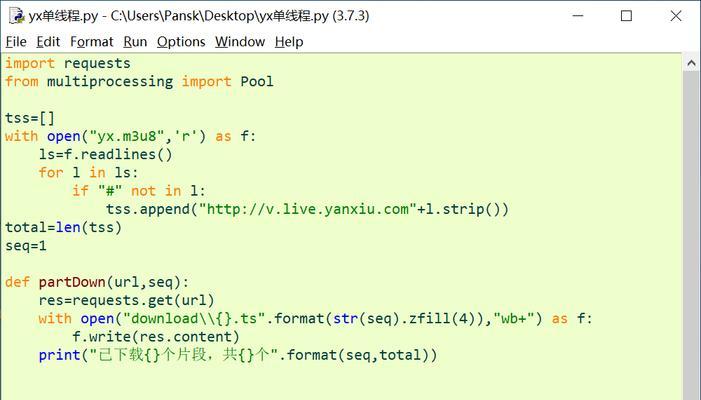Click the line 'import requests'

pyautogui.click(x=68, y=63)
